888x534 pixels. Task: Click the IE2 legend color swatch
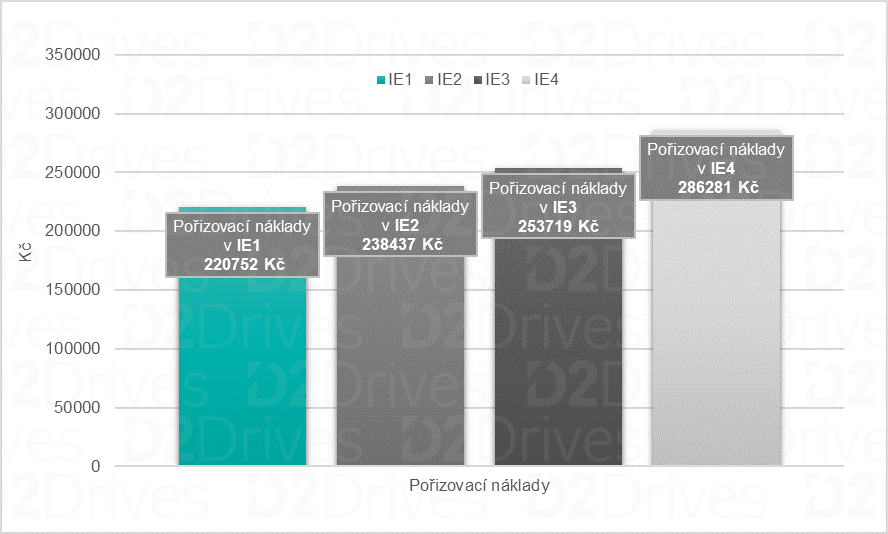(430, 80)
